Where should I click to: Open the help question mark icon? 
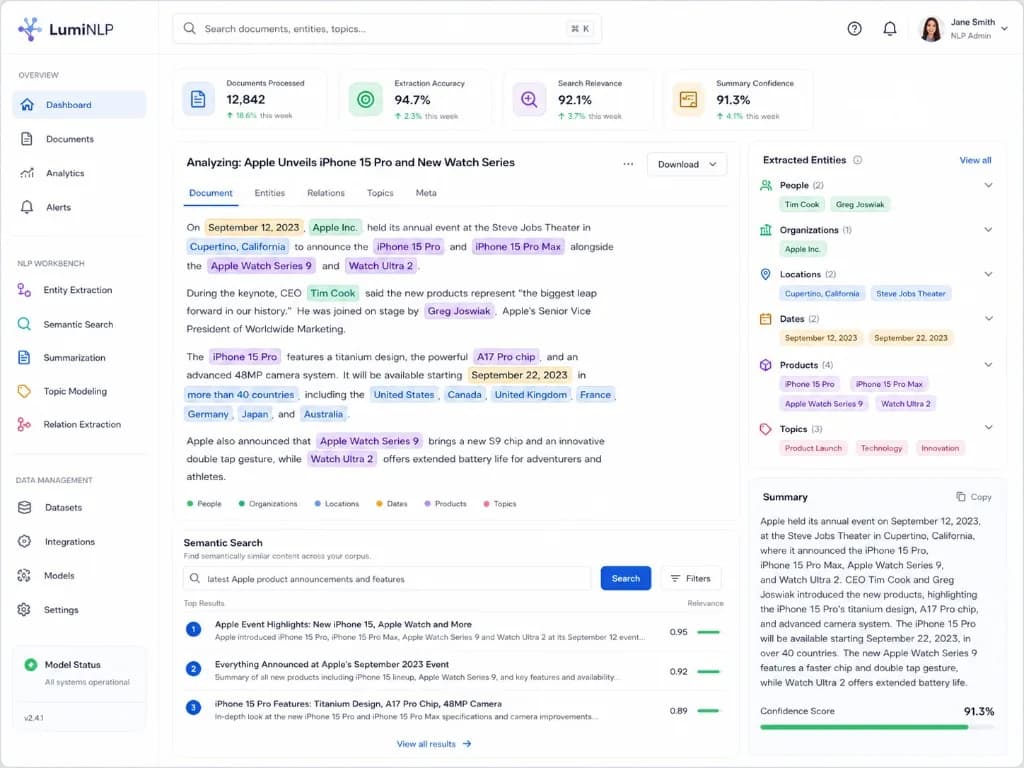tap(854, 29)
